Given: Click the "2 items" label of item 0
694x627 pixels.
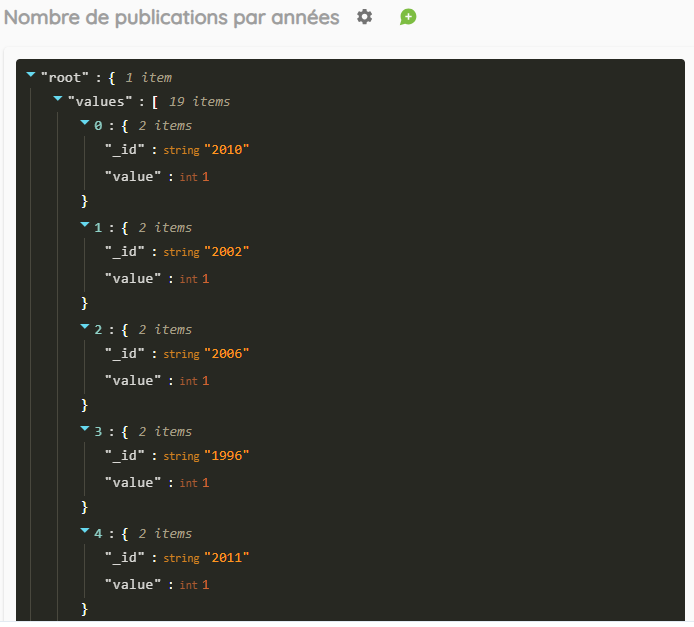Looking at the screenshot, I should pos(165,126).
